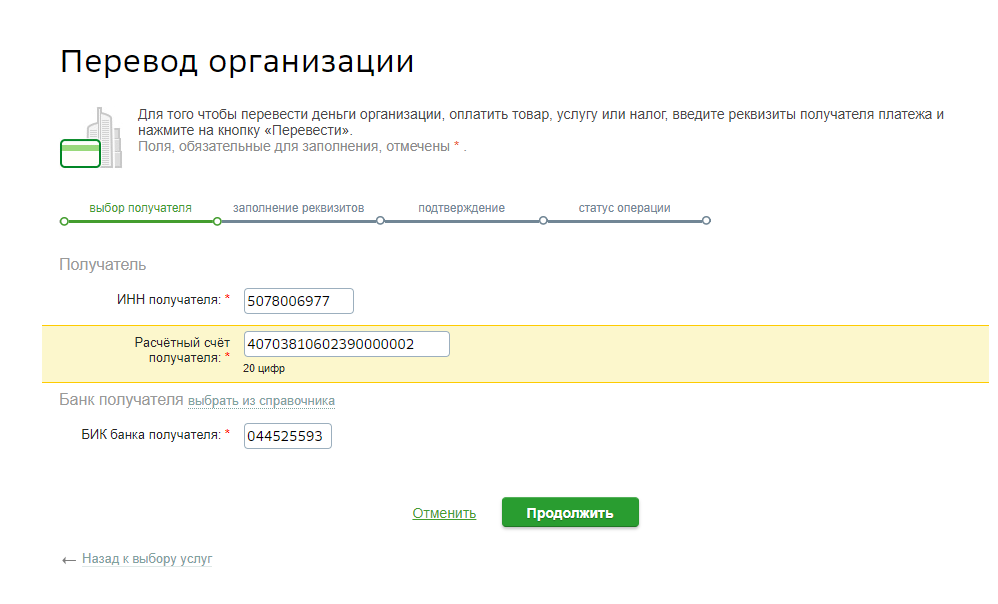Click the 'Отменить' link
Image resolution: width=998 pixels, height=604 pixels.
(444, 513)
